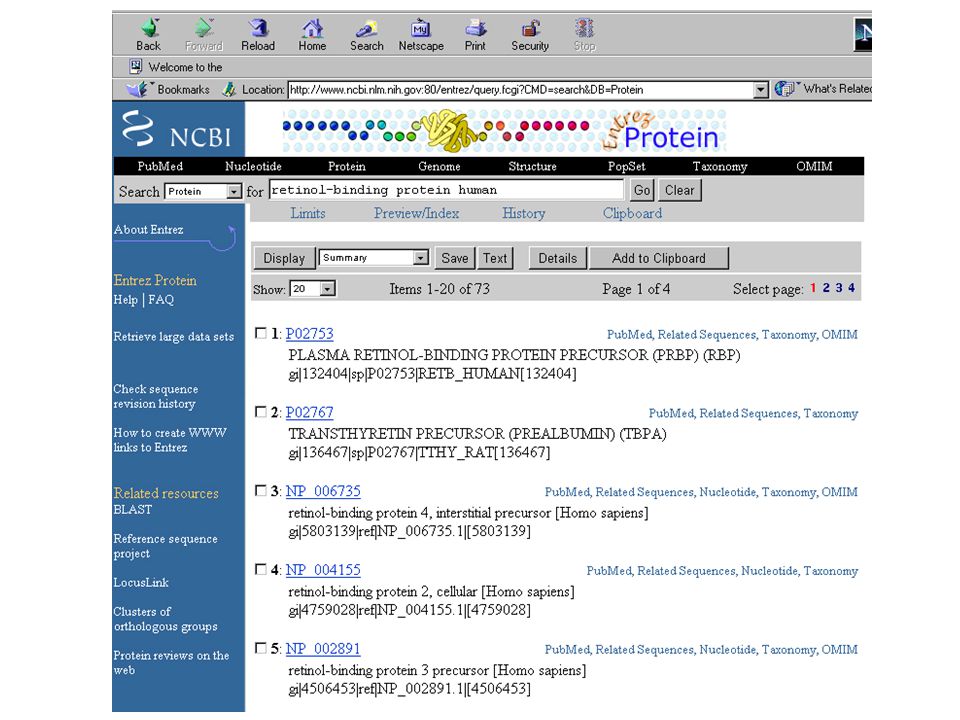The image size is (960, 720).
Task: Open the Clipboard tab
Action: (632, 213)
